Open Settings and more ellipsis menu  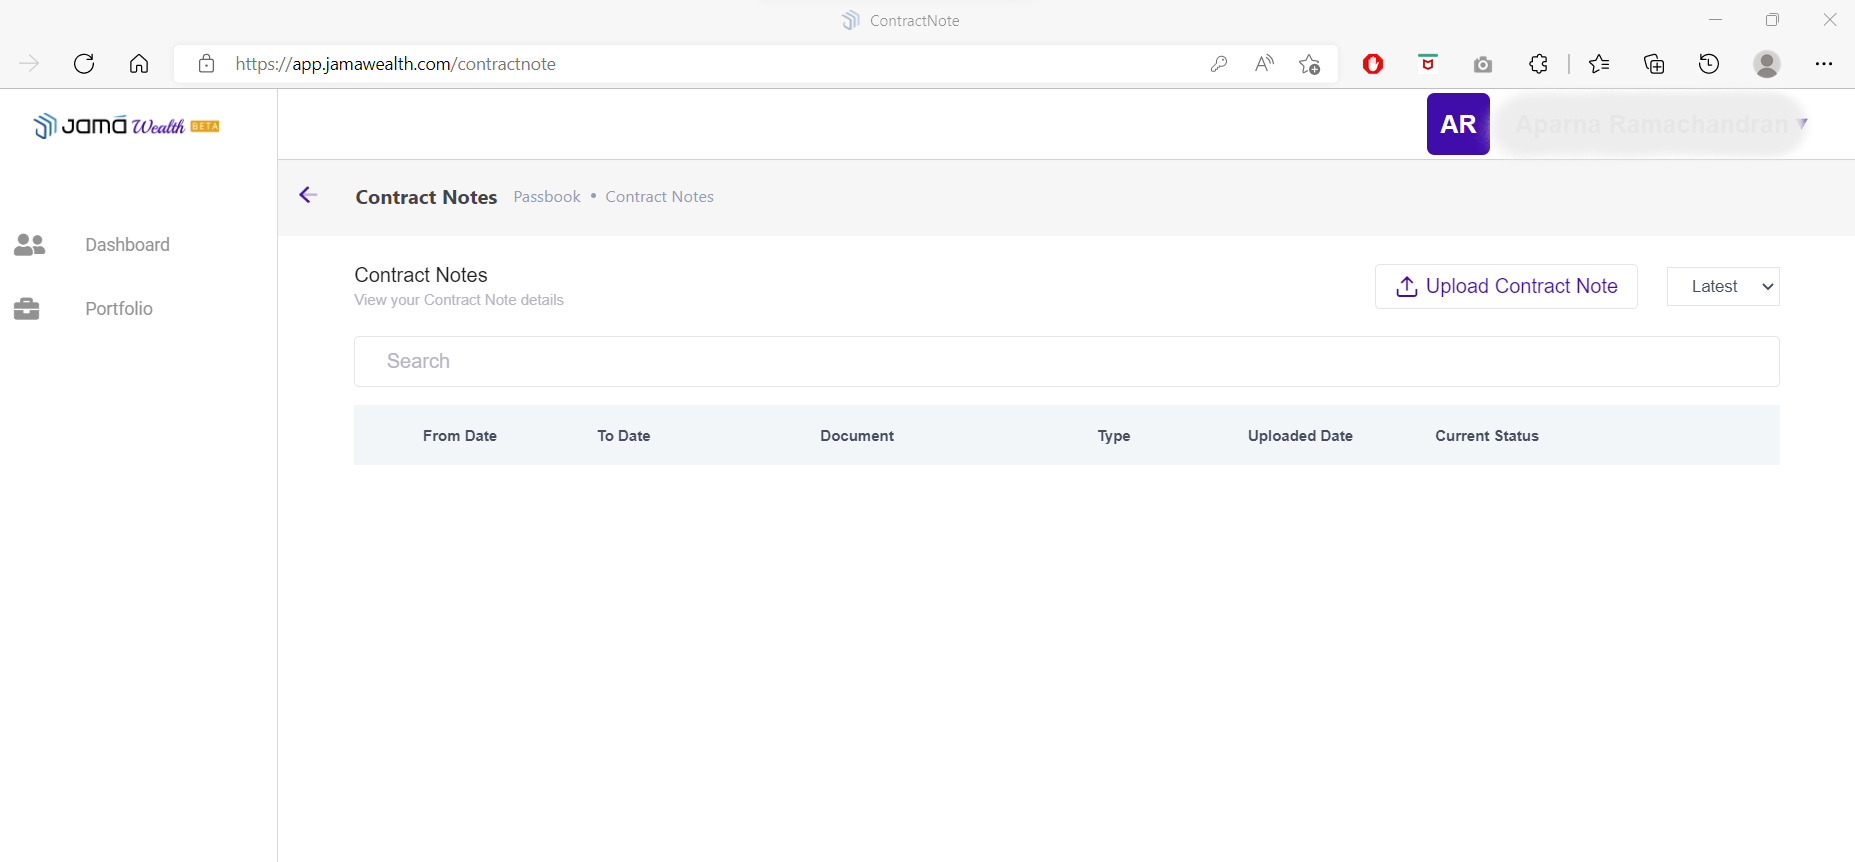[x=1824, y=64]
